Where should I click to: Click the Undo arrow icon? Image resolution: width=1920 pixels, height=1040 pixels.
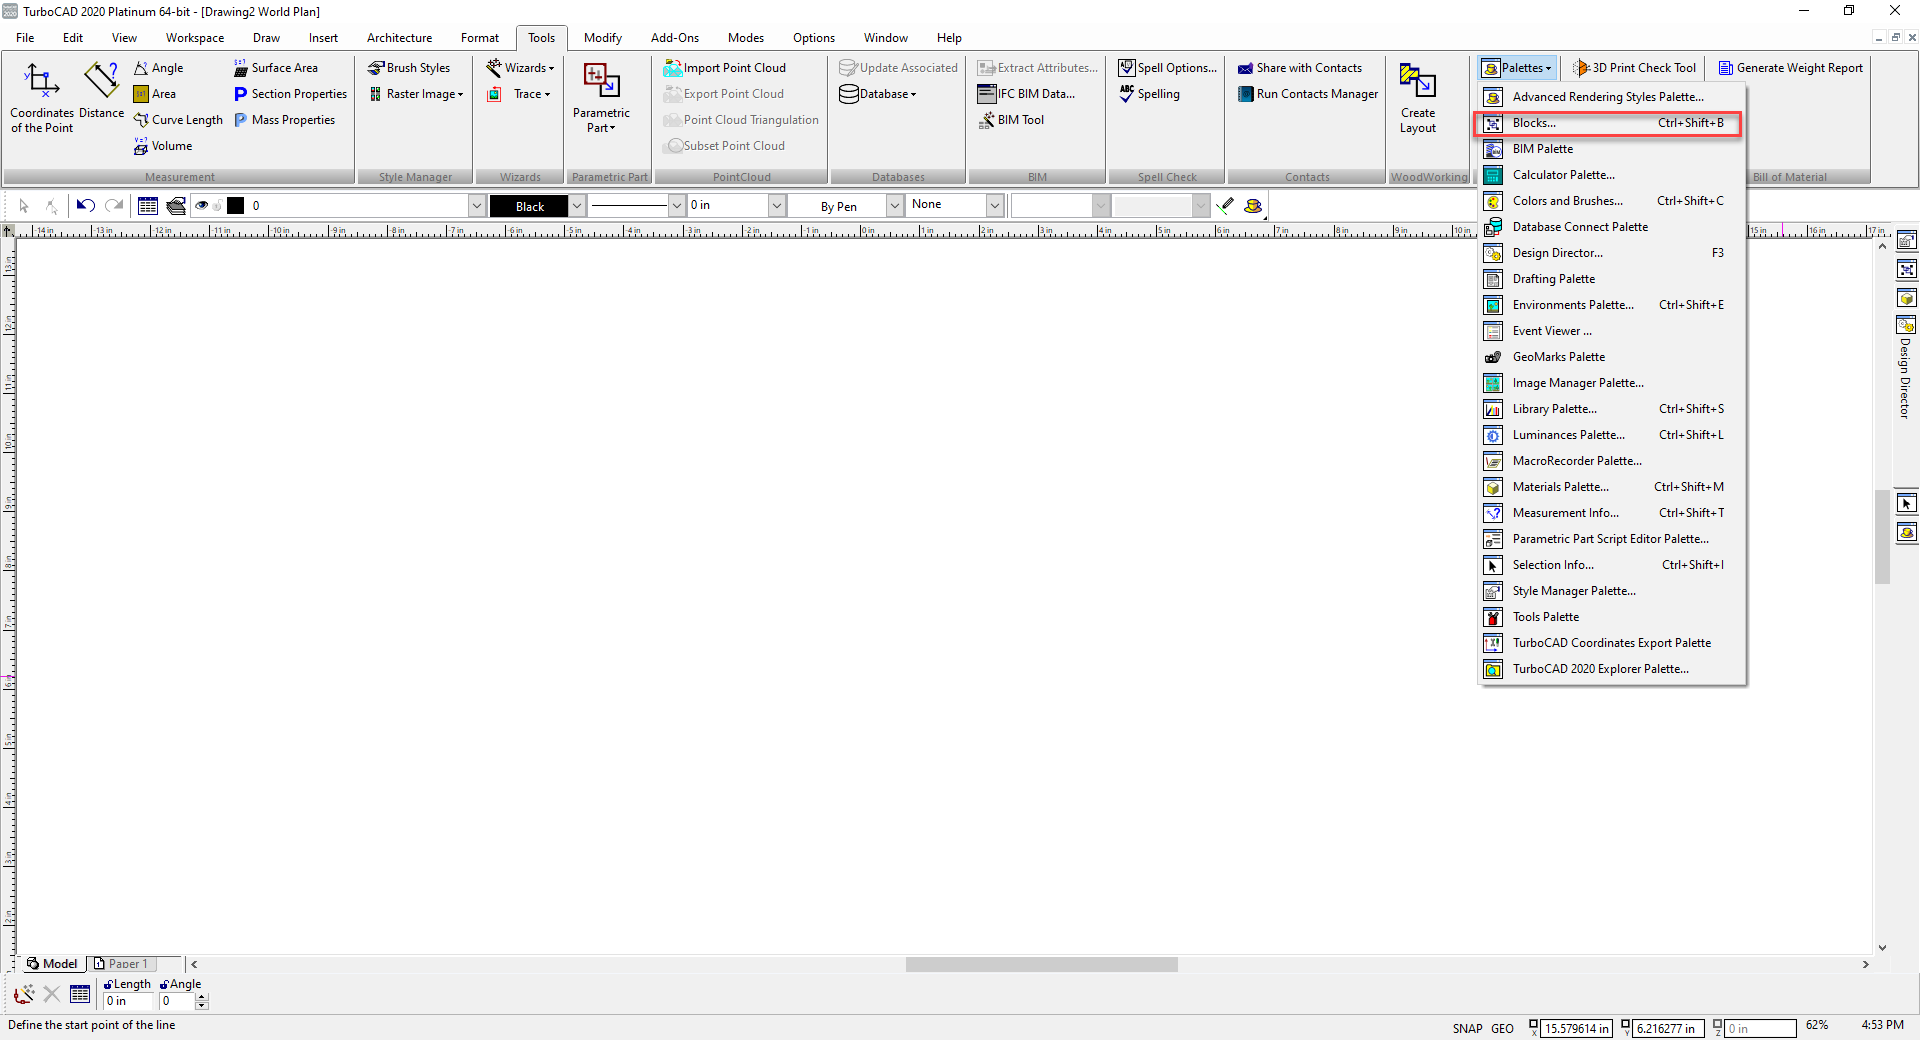(x=86, y=206)
